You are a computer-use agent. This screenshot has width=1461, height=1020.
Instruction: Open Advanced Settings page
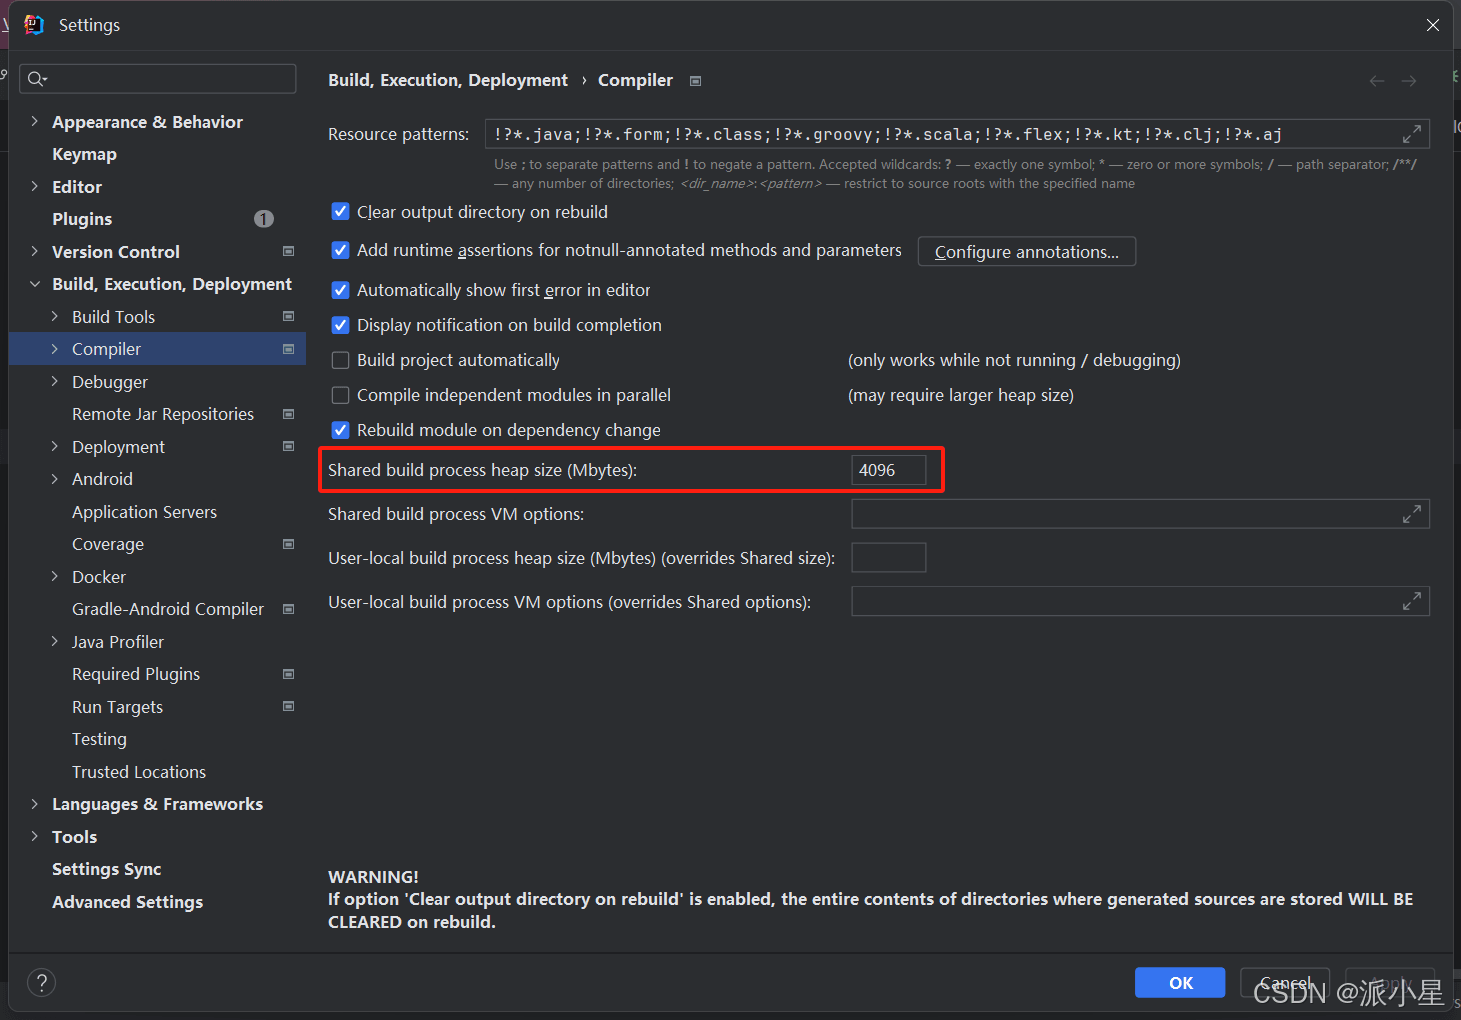click(127, 902)
